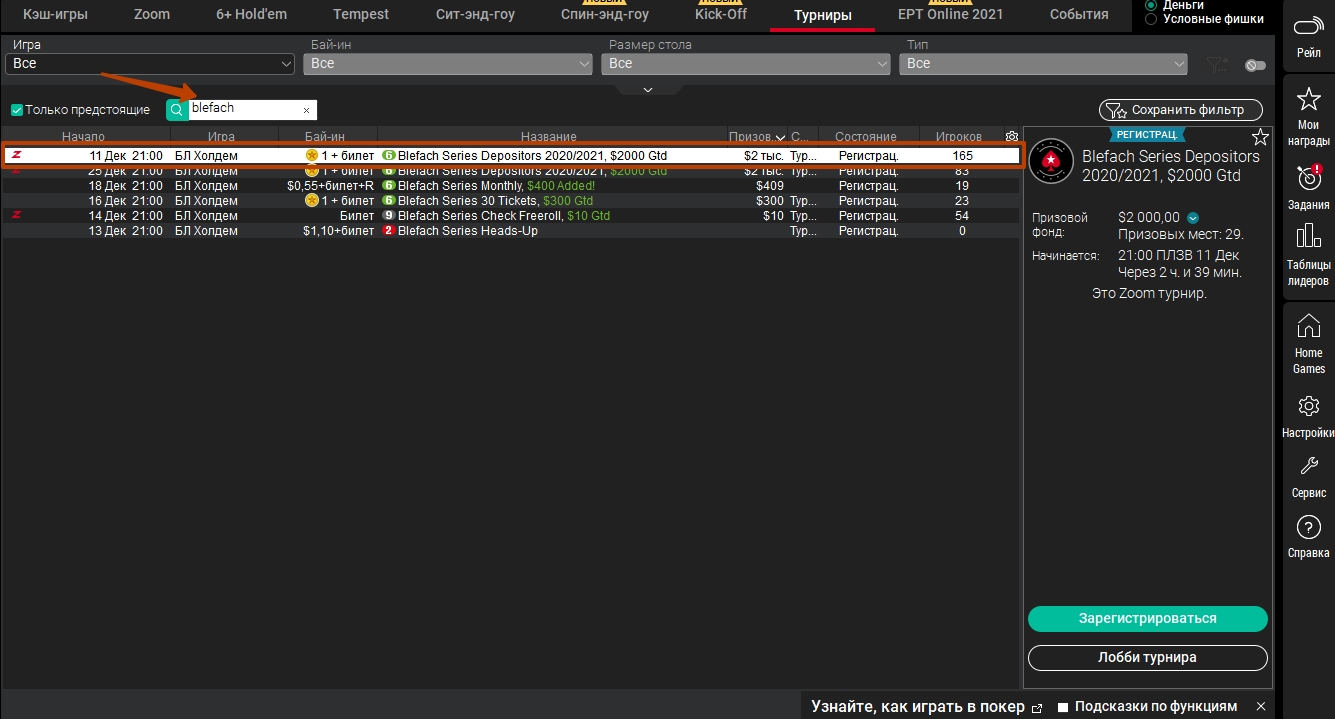Viewport: 1335px width, 719px height.
Task: Switch to Tempest tab
Action: pyautogui.click(x=360, y=14)
